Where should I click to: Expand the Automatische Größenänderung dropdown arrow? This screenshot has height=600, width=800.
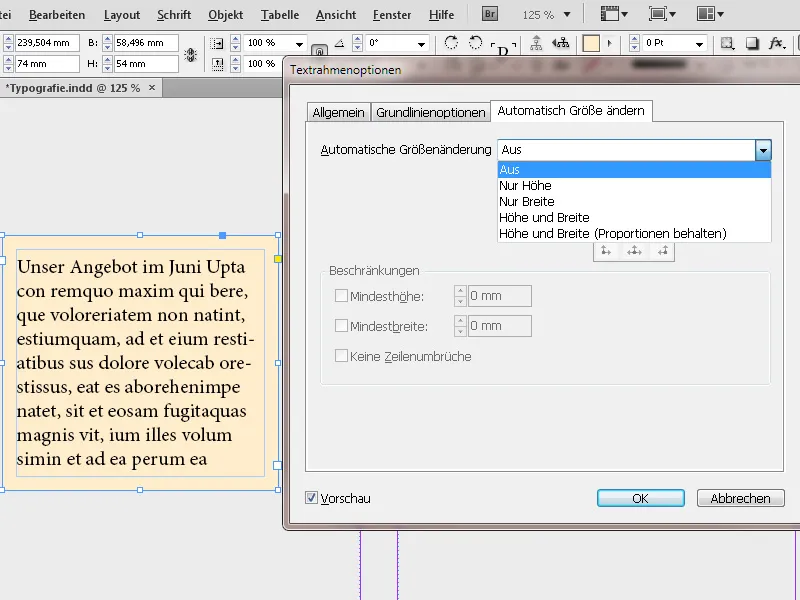pyautogui.click(x=763, y=150)
